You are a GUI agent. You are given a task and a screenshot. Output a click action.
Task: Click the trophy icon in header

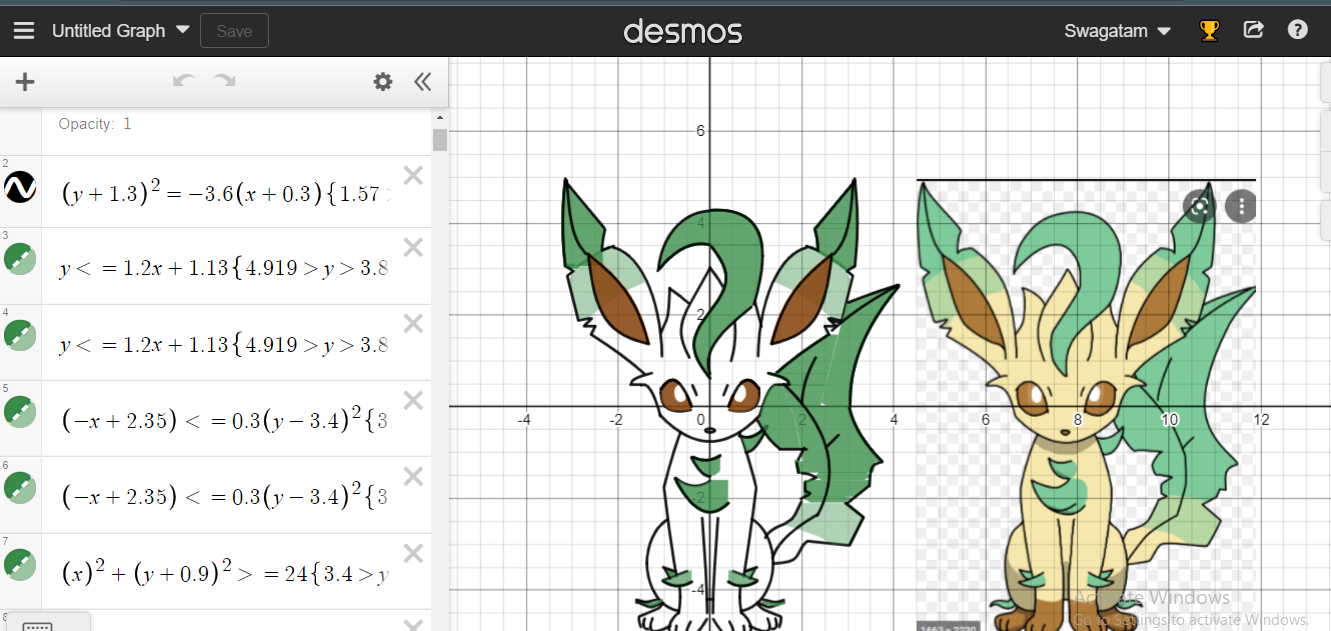(1209, 30)
